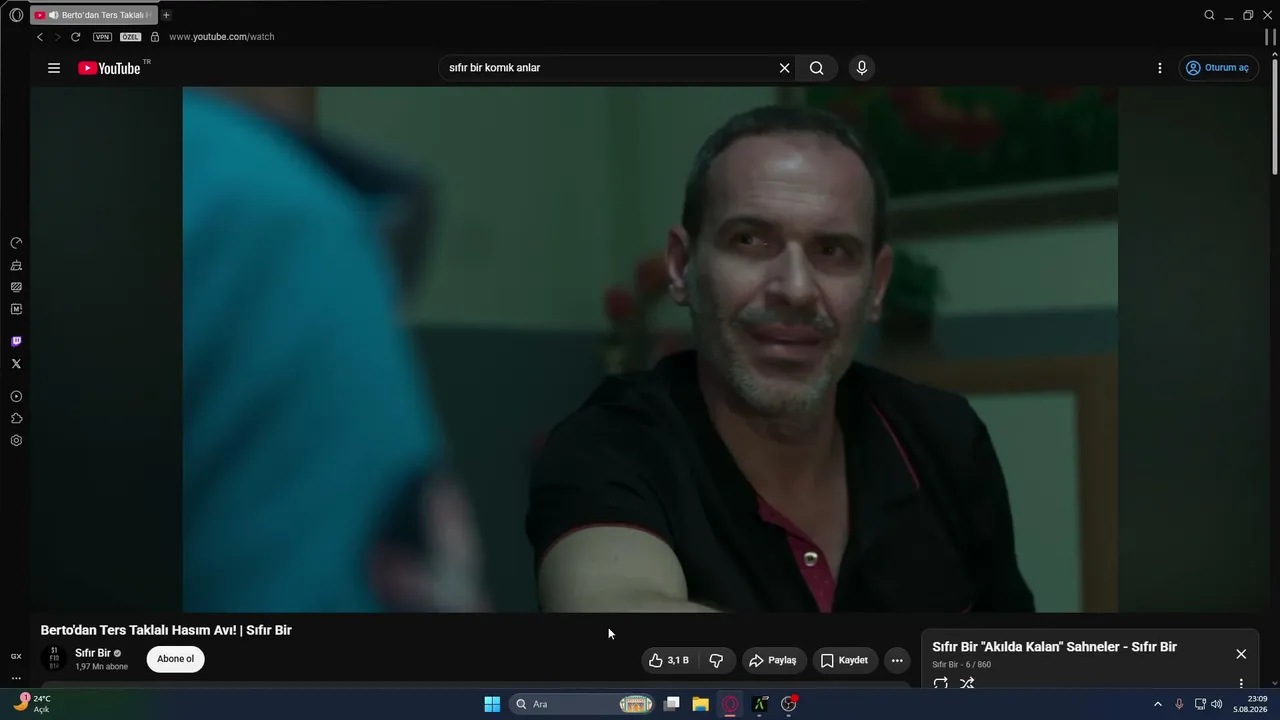Image resolution: width=1280 pixels, height=720 pixels.
Task: Open Task View on the taskbar
Action: 672,704
